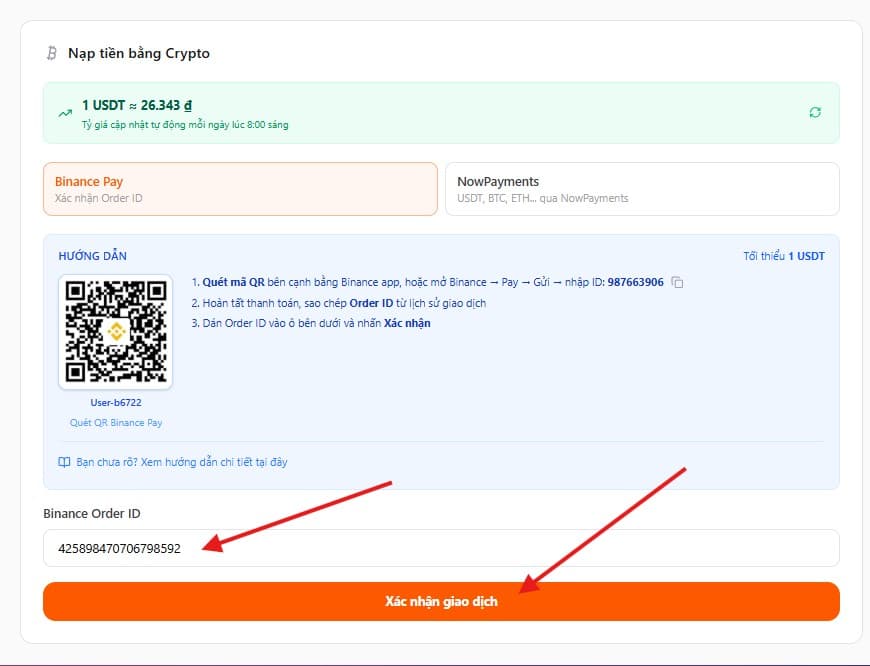
Task: Focus the Binance Order ID input field
Action: (x=440, y=548)
